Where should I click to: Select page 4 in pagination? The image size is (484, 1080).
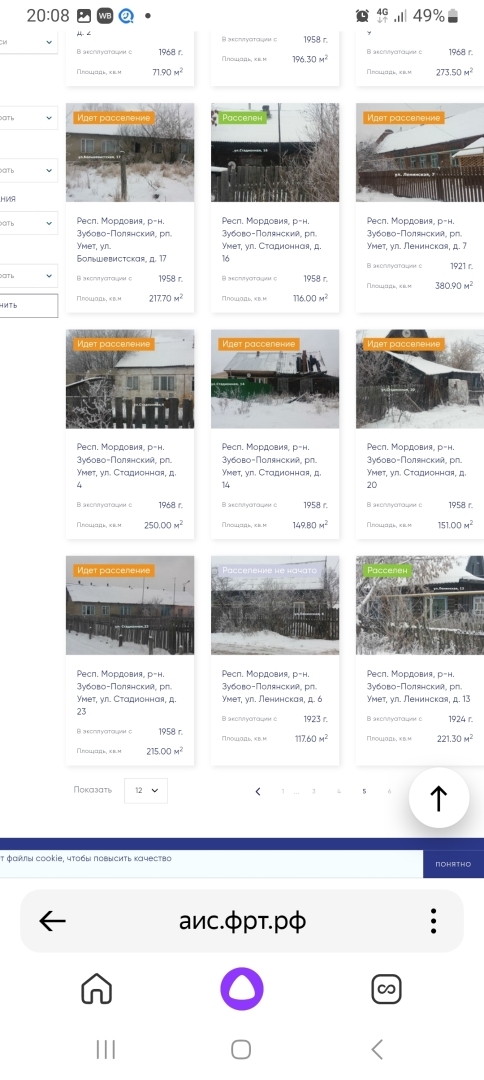pyautogui.click(x=339, y=791)
